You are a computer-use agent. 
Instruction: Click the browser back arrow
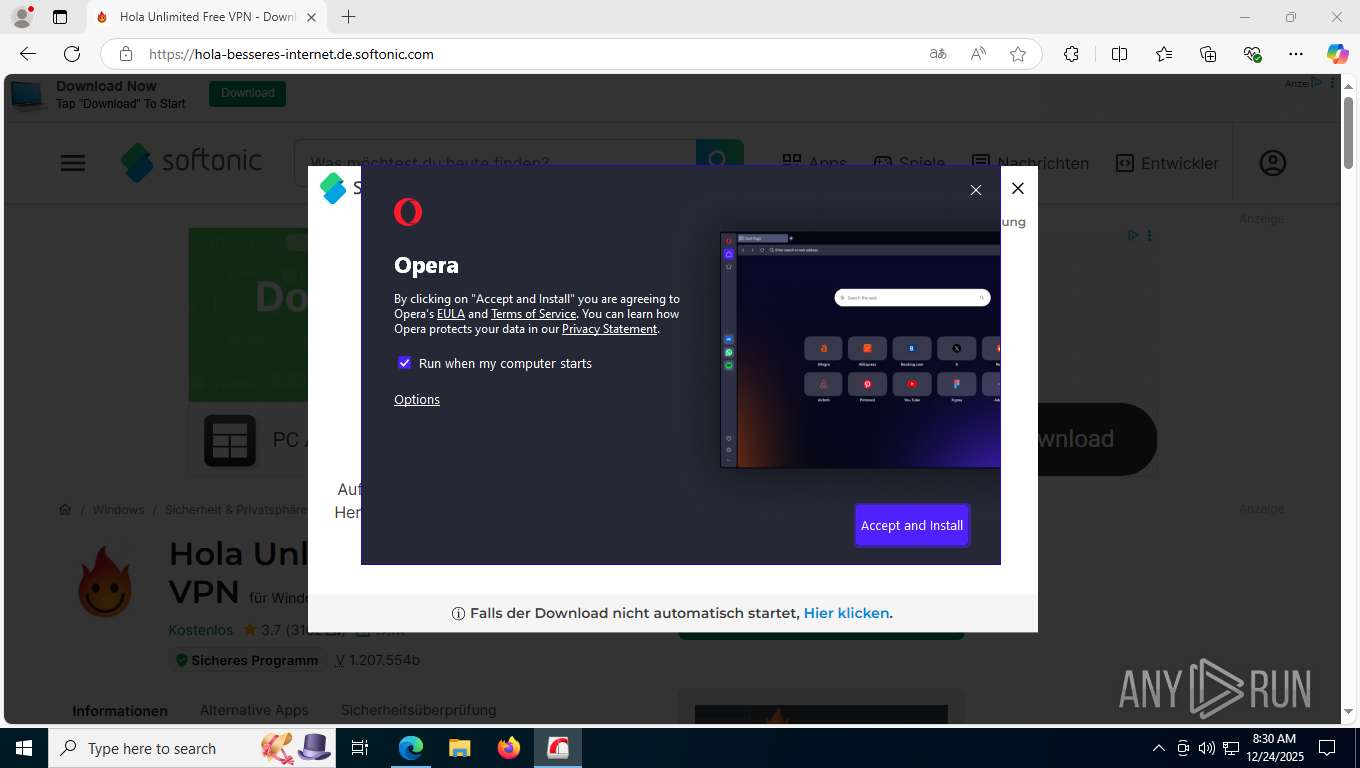[28, 54]
